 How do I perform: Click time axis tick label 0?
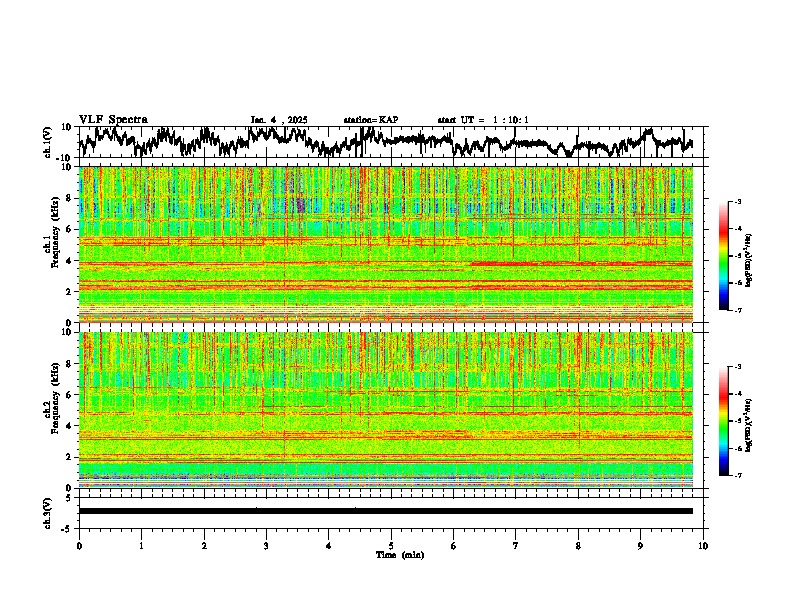pos(79,546)
